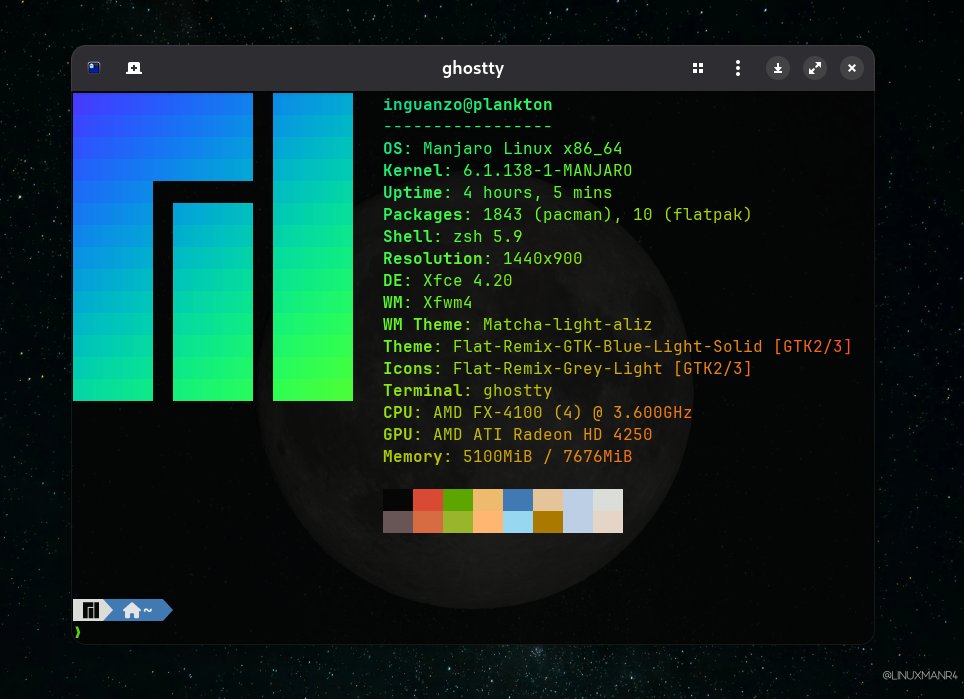Click the 'Shell: zsh 5.9' line
Viewport: 964px width, 699px height.
(x=452, y=237)
